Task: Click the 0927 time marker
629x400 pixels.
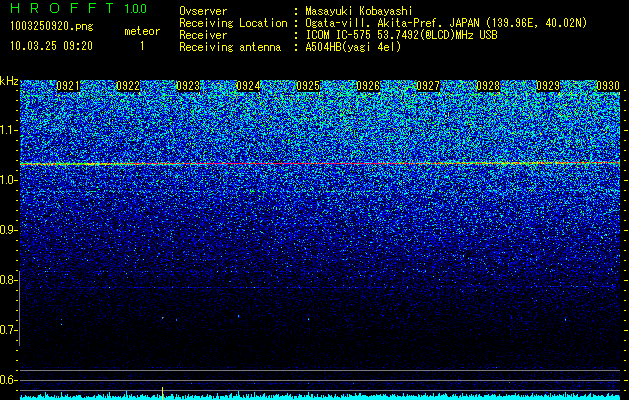Action: [x=428, y=86]
